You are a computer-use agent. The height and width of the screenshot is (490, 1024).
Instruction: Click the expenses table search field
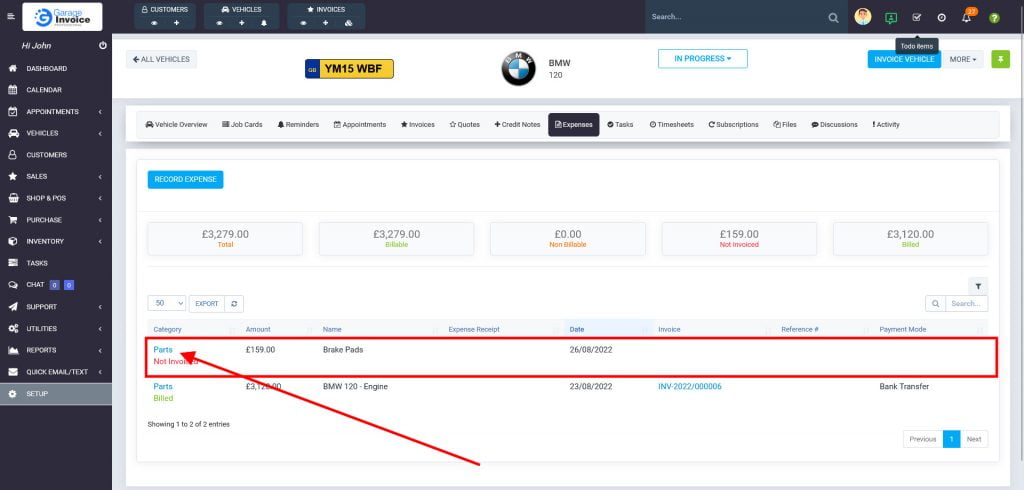click(966, 303)
